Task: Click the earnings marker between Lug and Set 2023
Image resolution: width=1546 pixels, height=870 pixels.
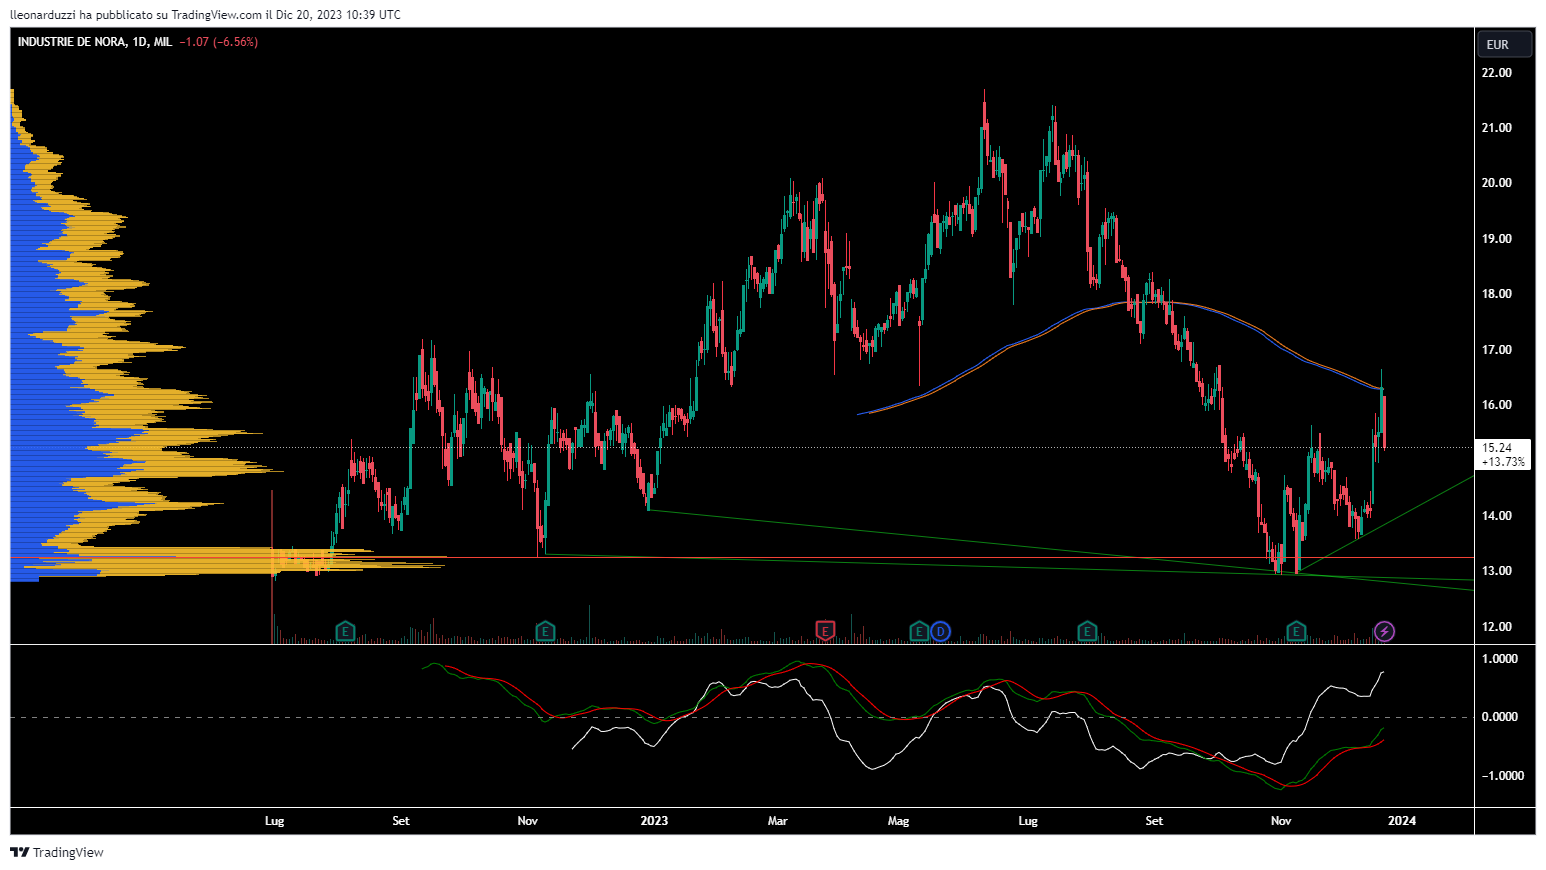Action: click(1087, 631)
